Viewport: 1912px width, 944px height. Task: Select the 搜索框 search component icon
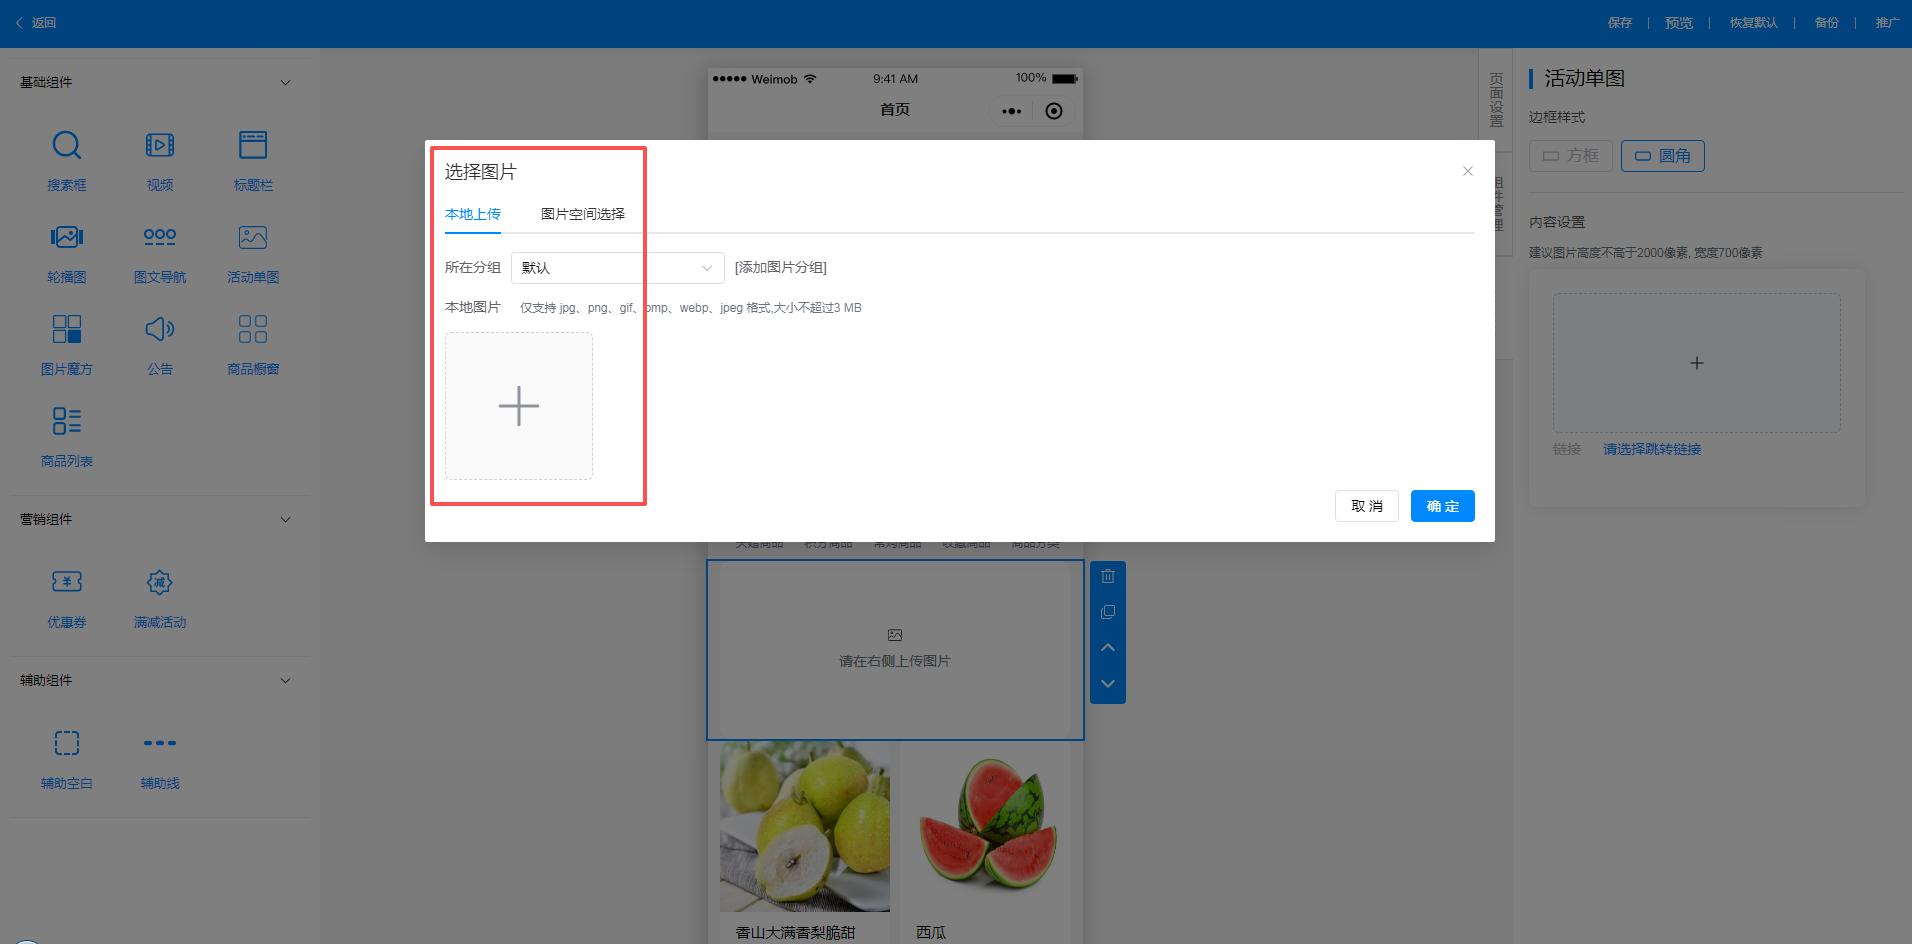tap(67, 146)
